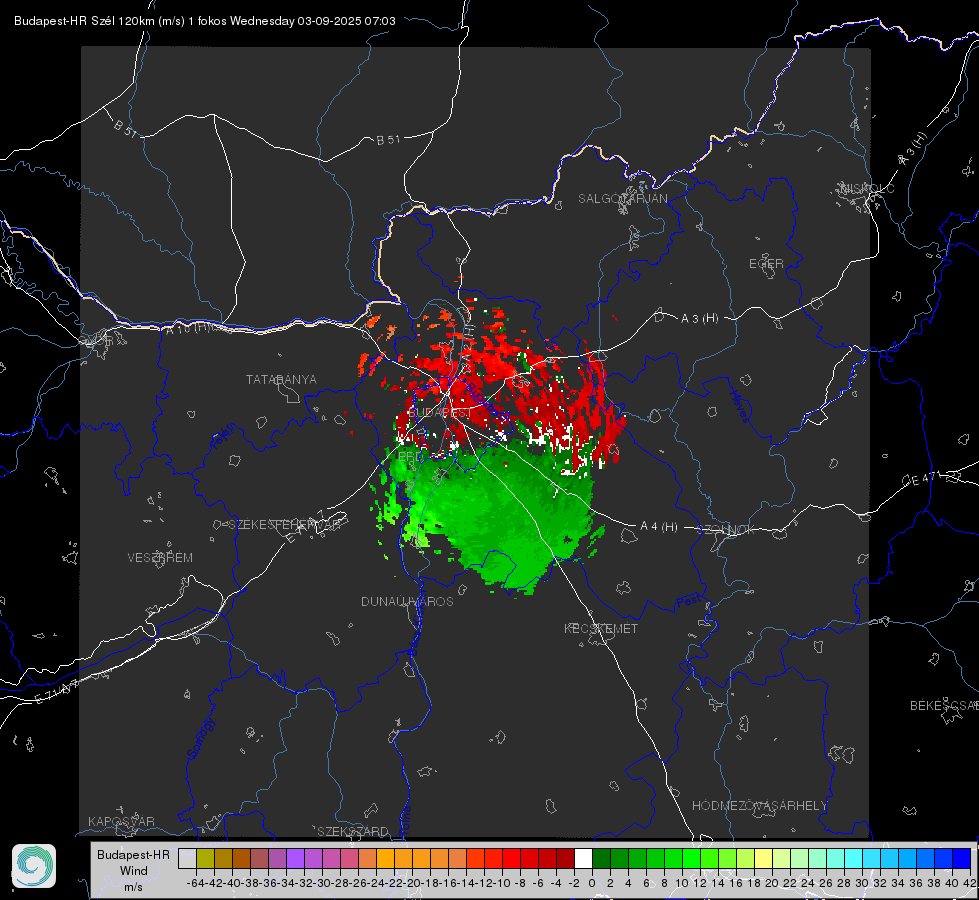Viewport: 979px width, 900px height.
Task: Pick the light gray swatch at legend start
Action: (187, 858)
